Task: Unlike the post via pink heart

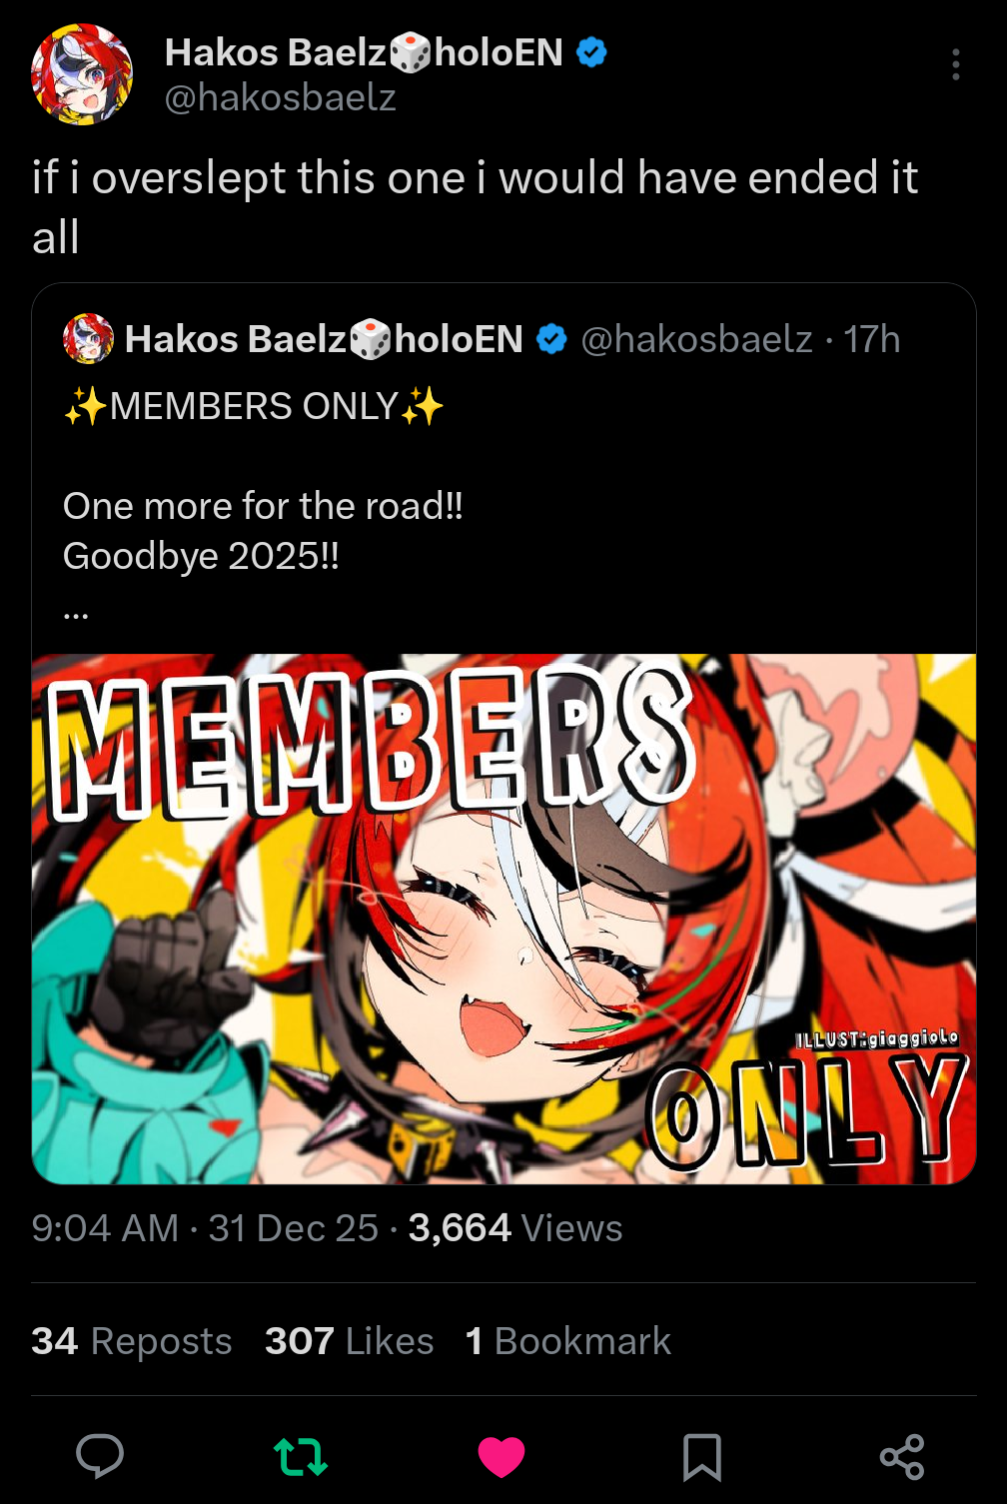Action: click(501, 1457)
